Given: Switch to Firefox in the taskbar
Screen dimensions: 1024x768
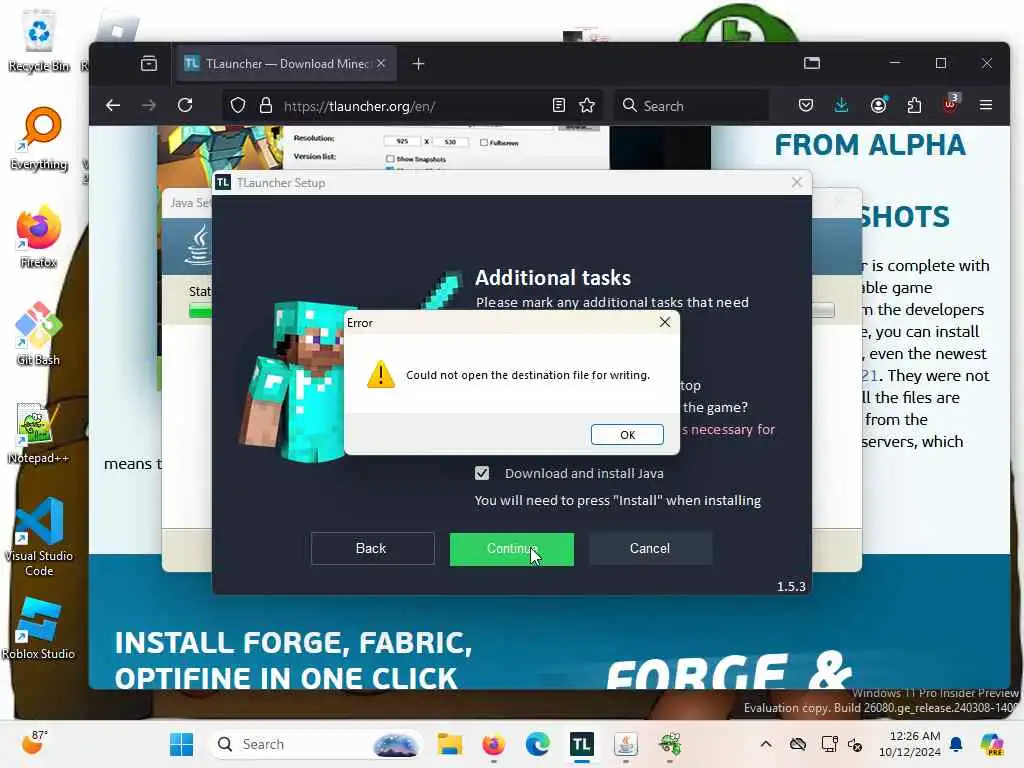Looking at the screenshot, I should [x=493, y=744].
